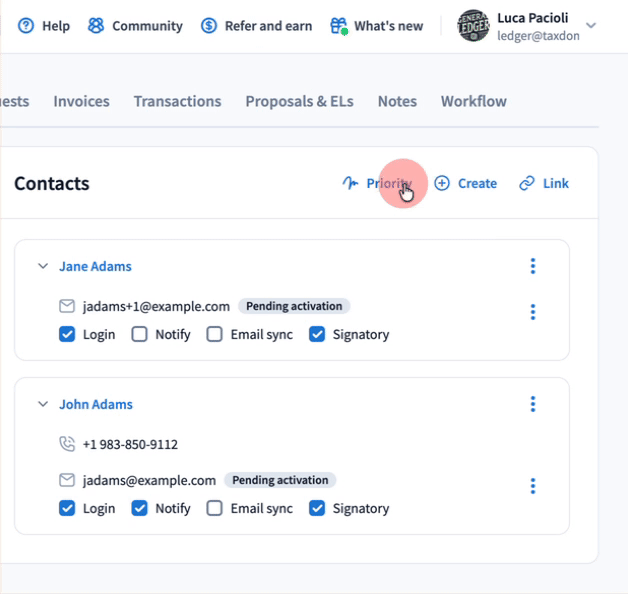Open the What's new gift icon
This screenshot has height=594, width=628.
pos(339,26)
